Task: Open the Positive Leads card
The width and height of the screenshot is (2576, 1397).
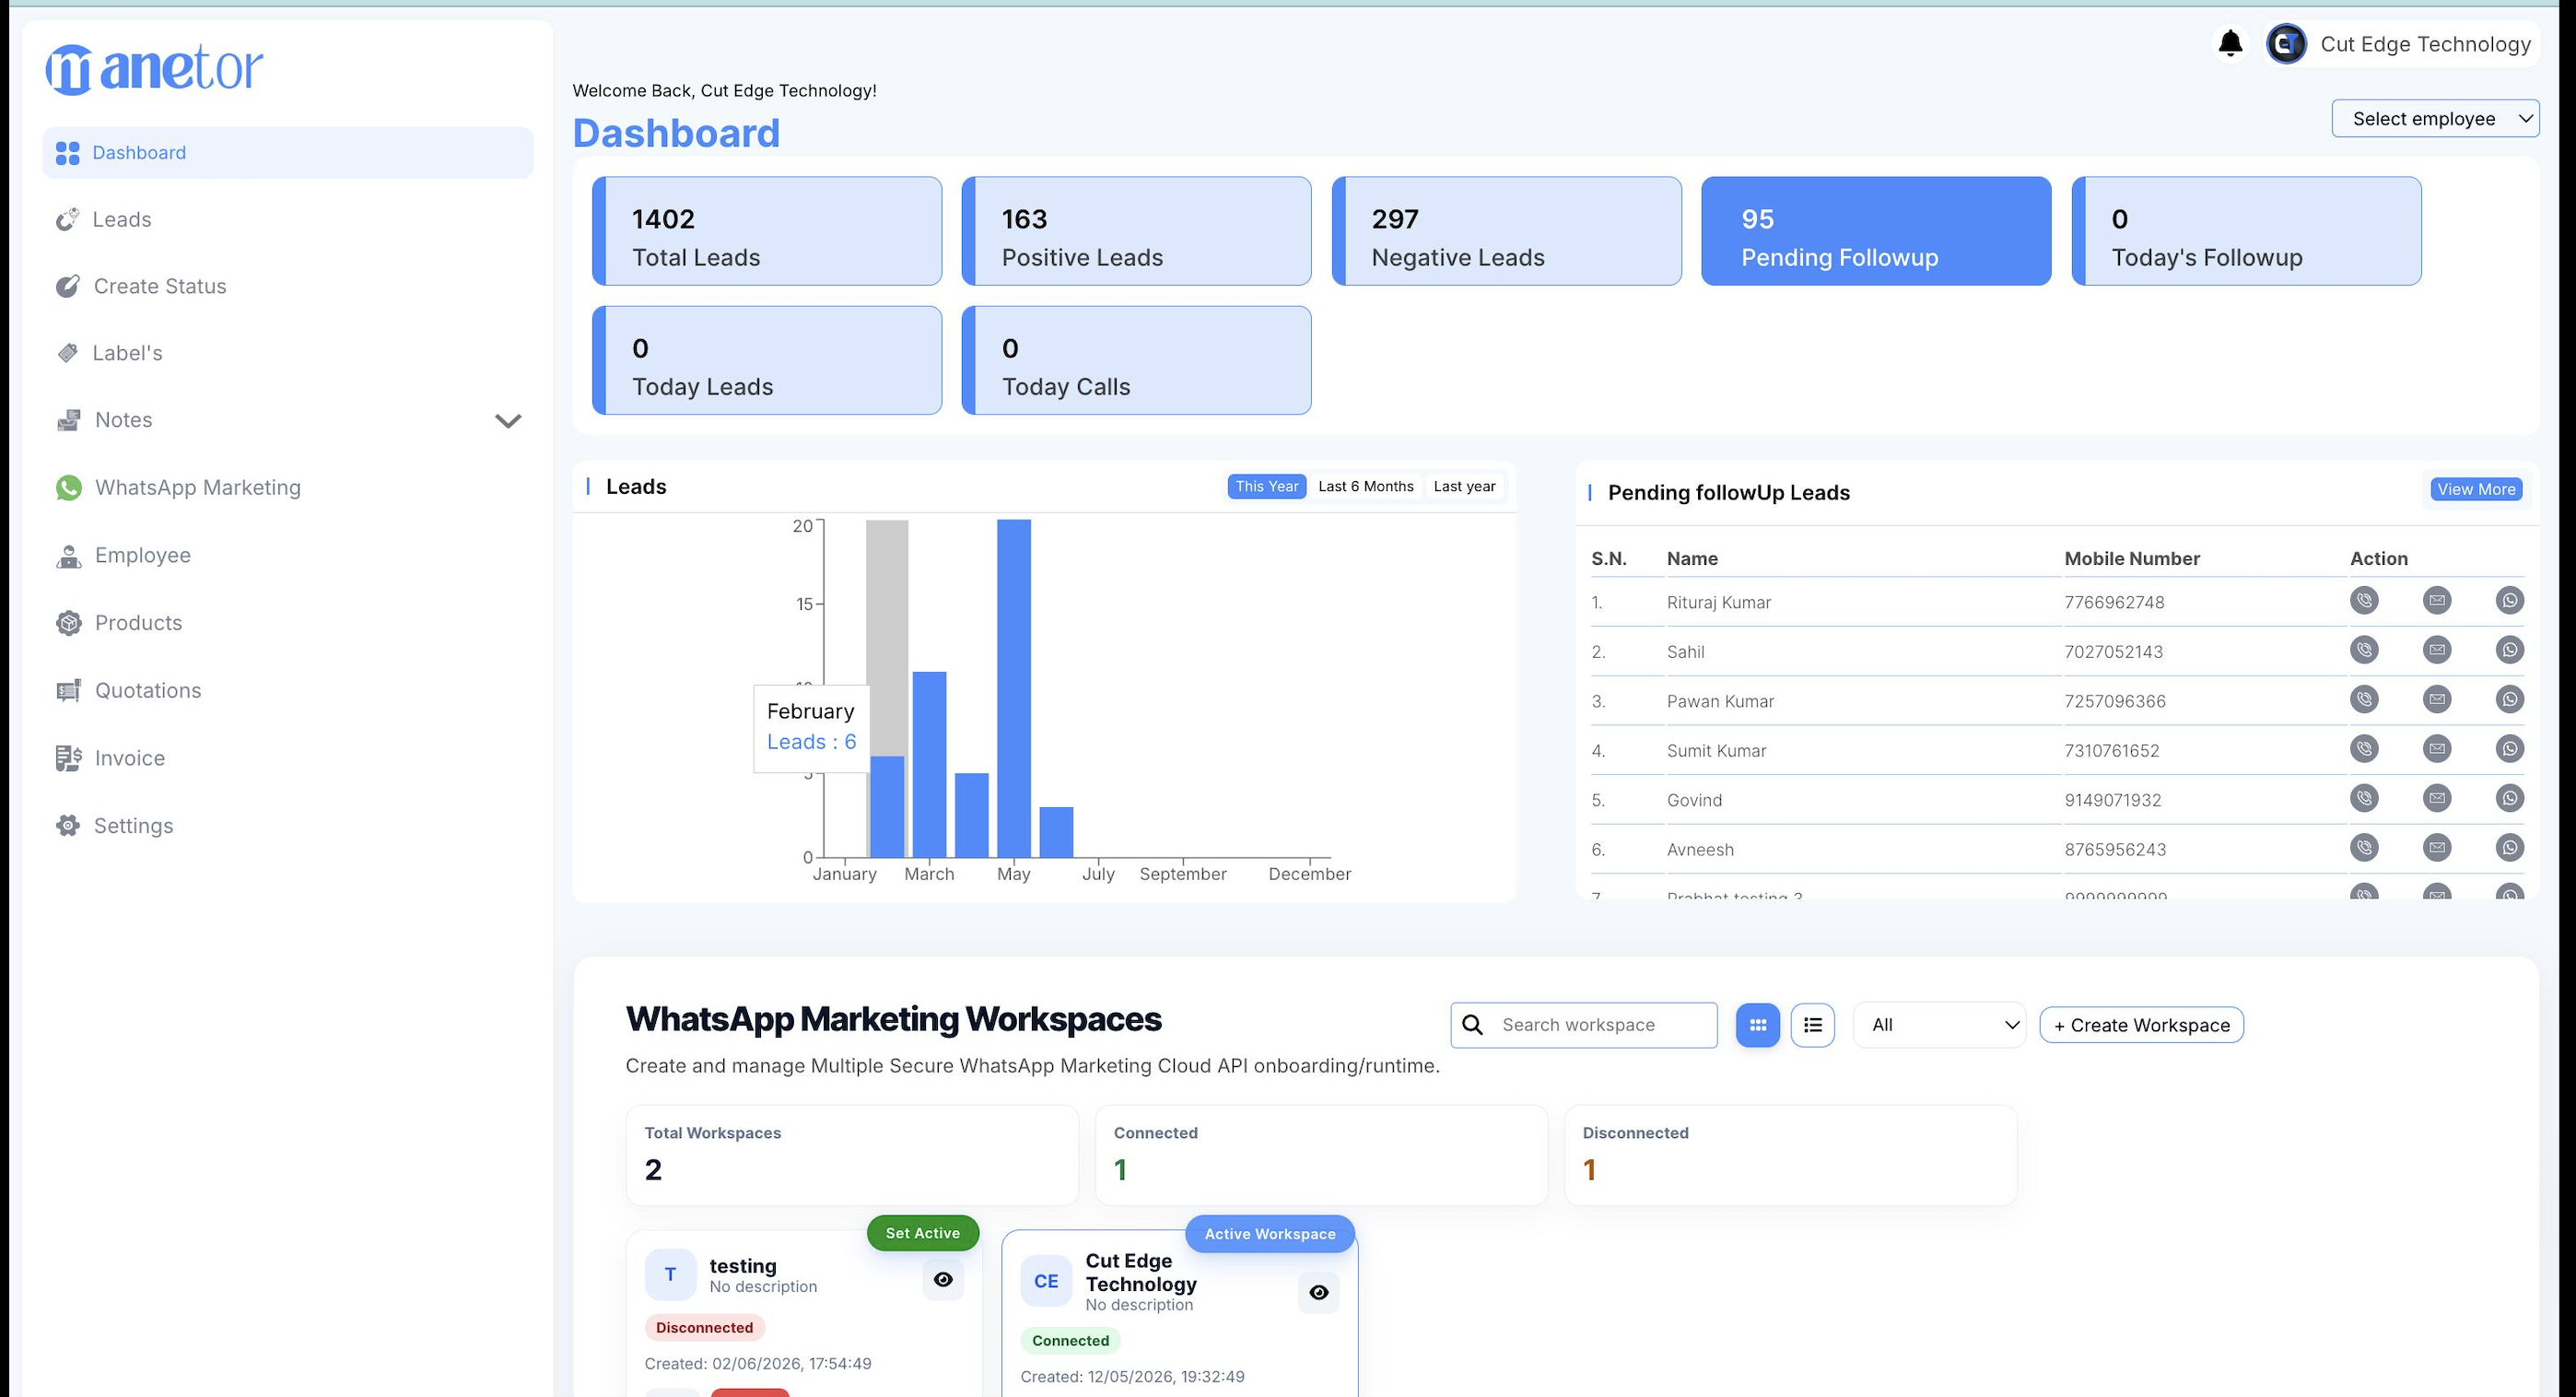Action: [x=1137, y=231]
